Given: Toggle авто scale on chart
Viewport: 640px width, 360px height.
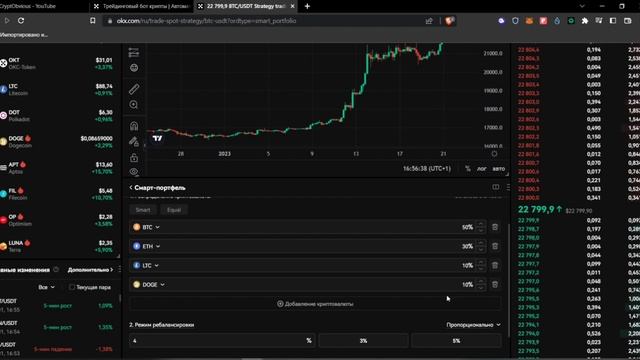Looking at the screenshot, I should 498,169.
